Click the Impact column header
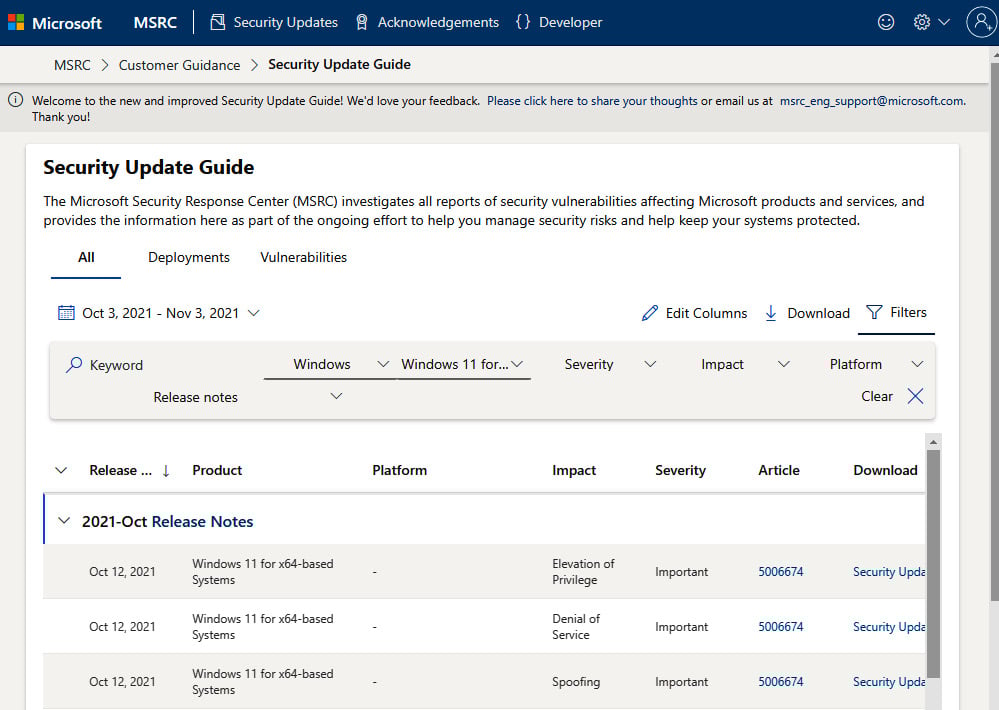Viewport: 999px width, 710px height. click(573, 470)
